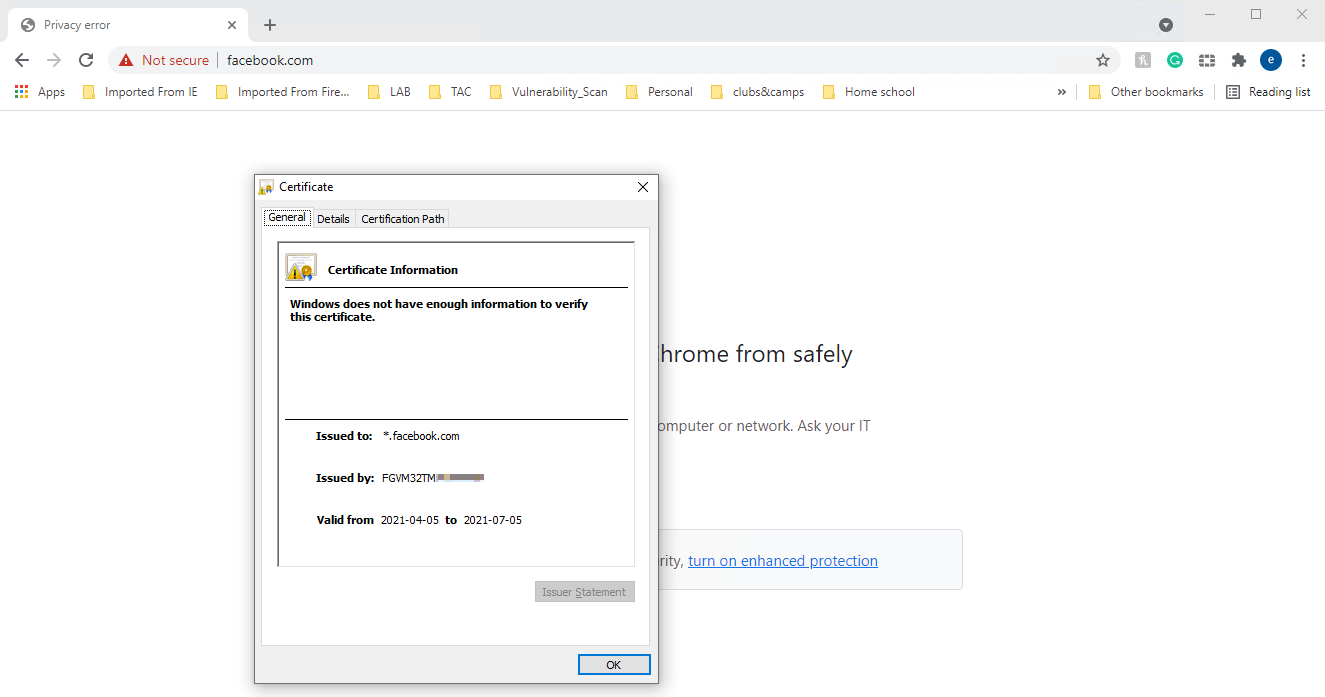The height and width of the screenshot is (697, 1325).
Task: Open the Honey extension
Action: point(1142,60)
